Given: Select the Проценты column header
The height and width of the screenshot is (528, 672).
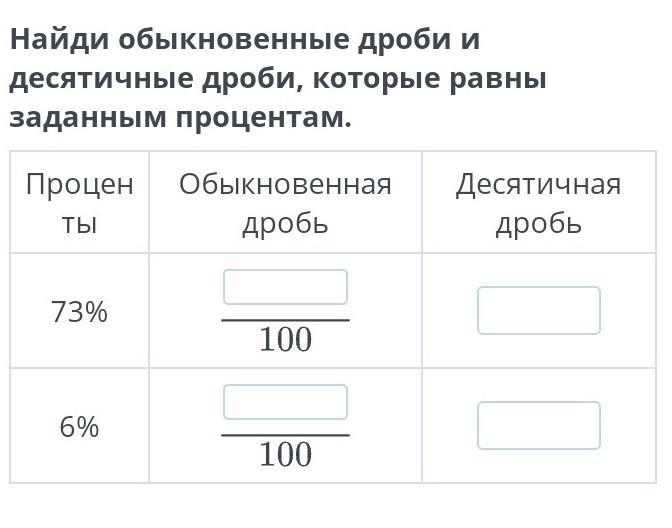Looking at the screenshot, I should [79, 203].
